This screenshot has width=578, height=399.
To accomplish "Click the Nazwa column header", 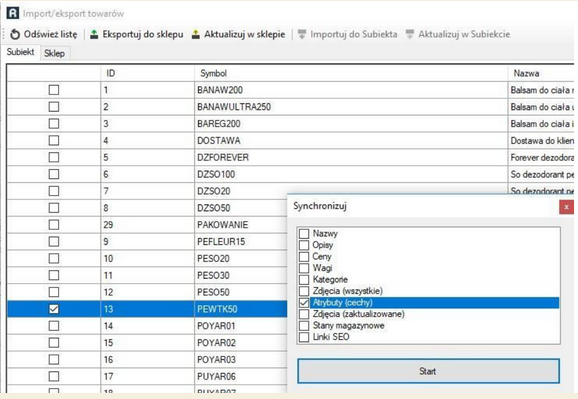I will [x=541, y=73].
